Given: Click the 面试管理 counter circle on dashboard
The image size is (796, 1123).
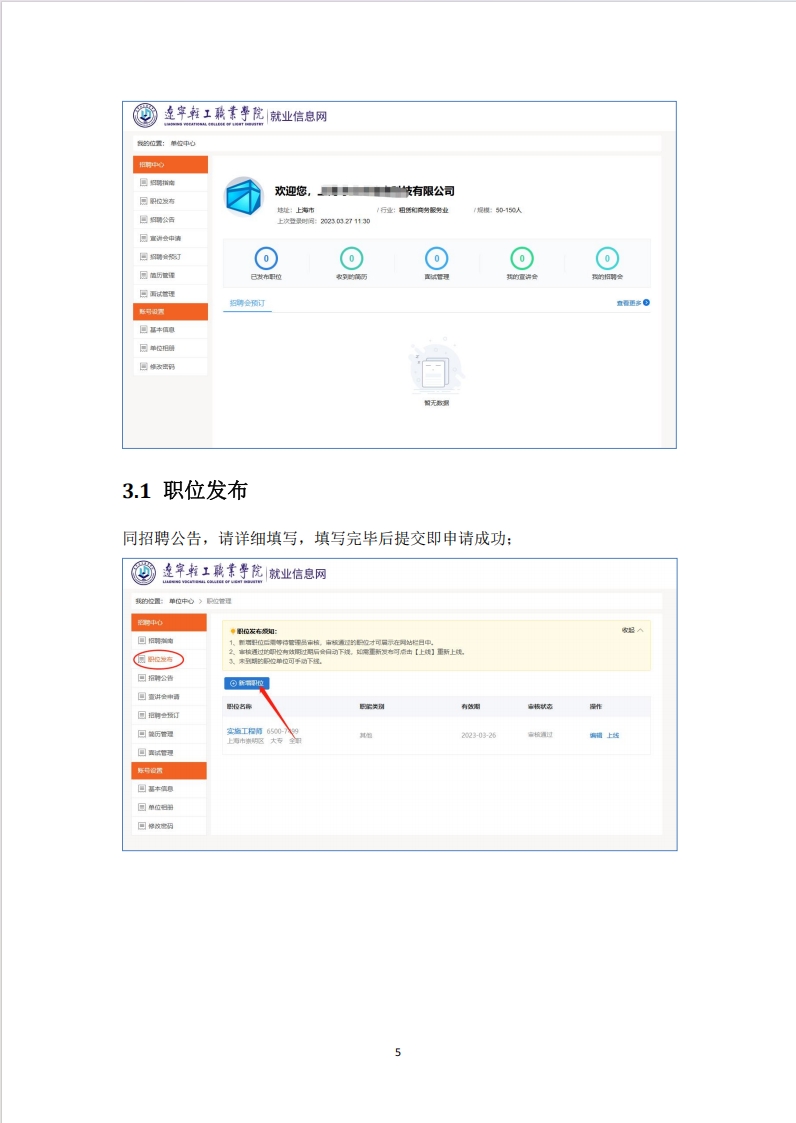Looking at the screenshot, I should 436,259.
